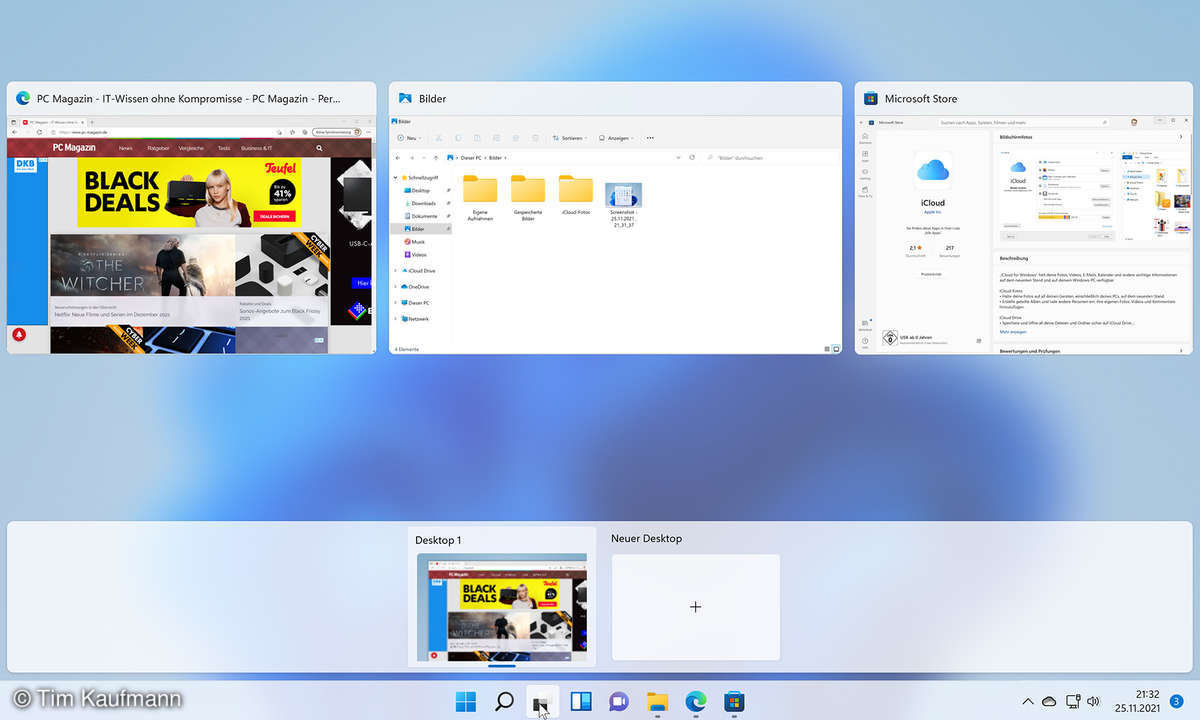Select the Eigene Aufnahmen folder

[480, 198]
